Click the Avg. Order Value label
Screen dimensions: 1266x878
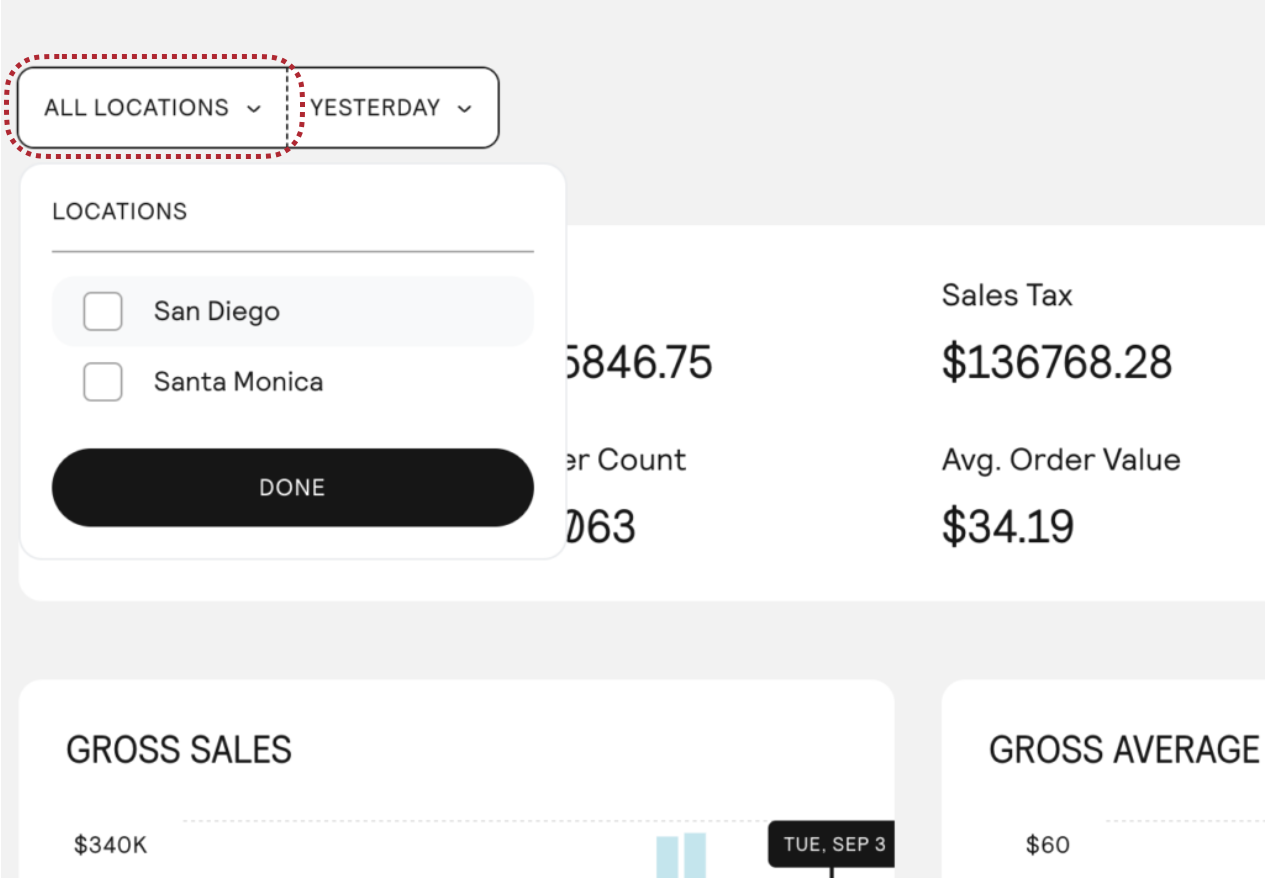pos(1061,460)
